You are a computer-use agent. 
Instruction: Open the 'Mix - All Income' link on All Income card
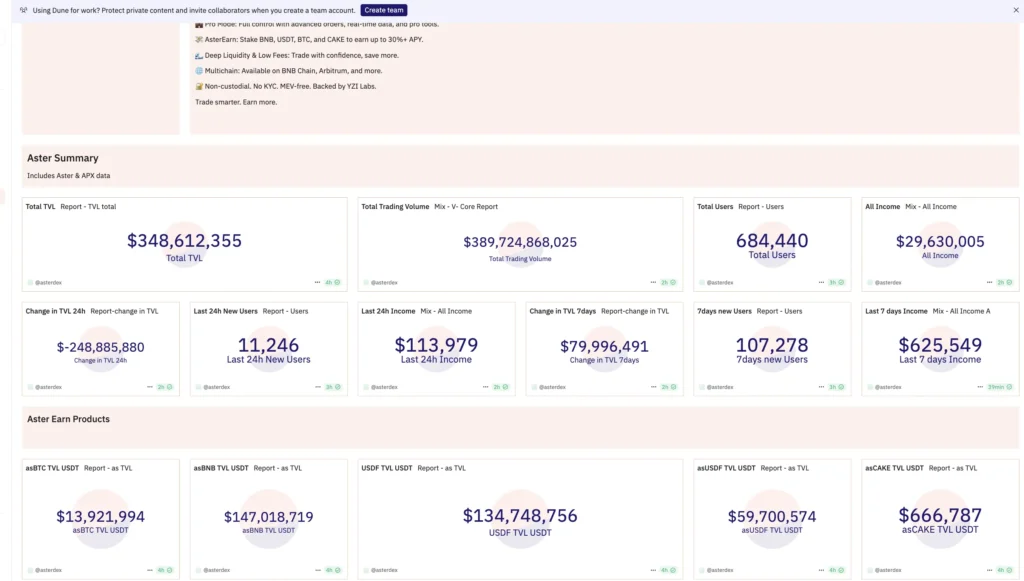click(x=931, y=207)
